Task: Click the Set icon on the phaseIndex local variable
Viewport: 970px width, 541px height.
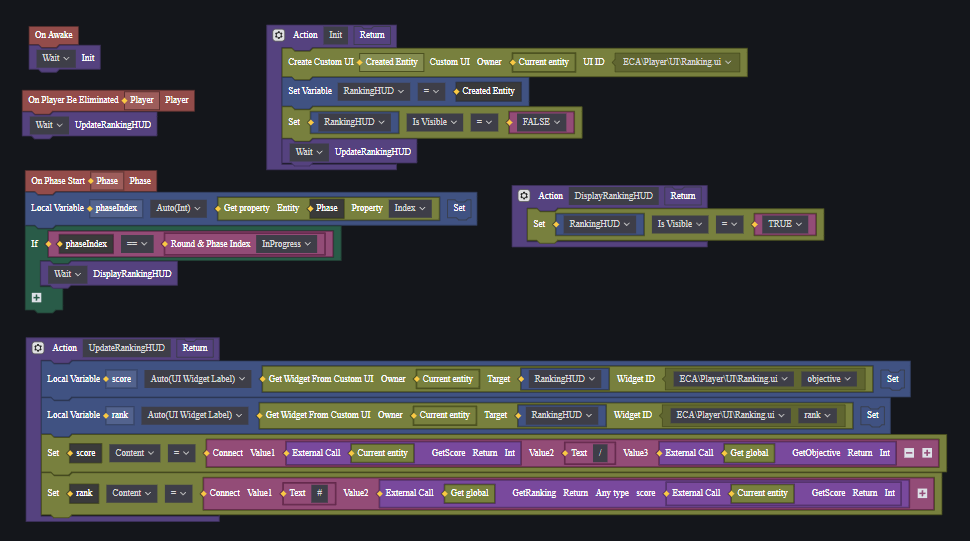Action: pyautogui.click(x=459, y=208)
